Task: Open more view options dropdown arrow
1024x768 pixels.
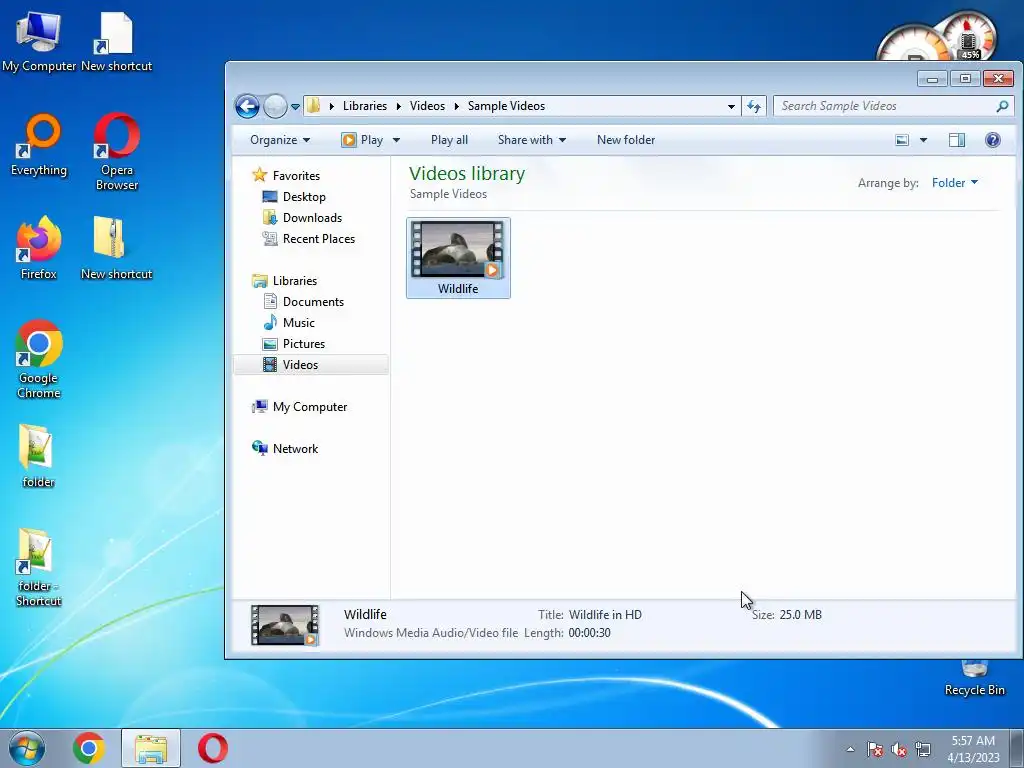Action: [923, 140]
